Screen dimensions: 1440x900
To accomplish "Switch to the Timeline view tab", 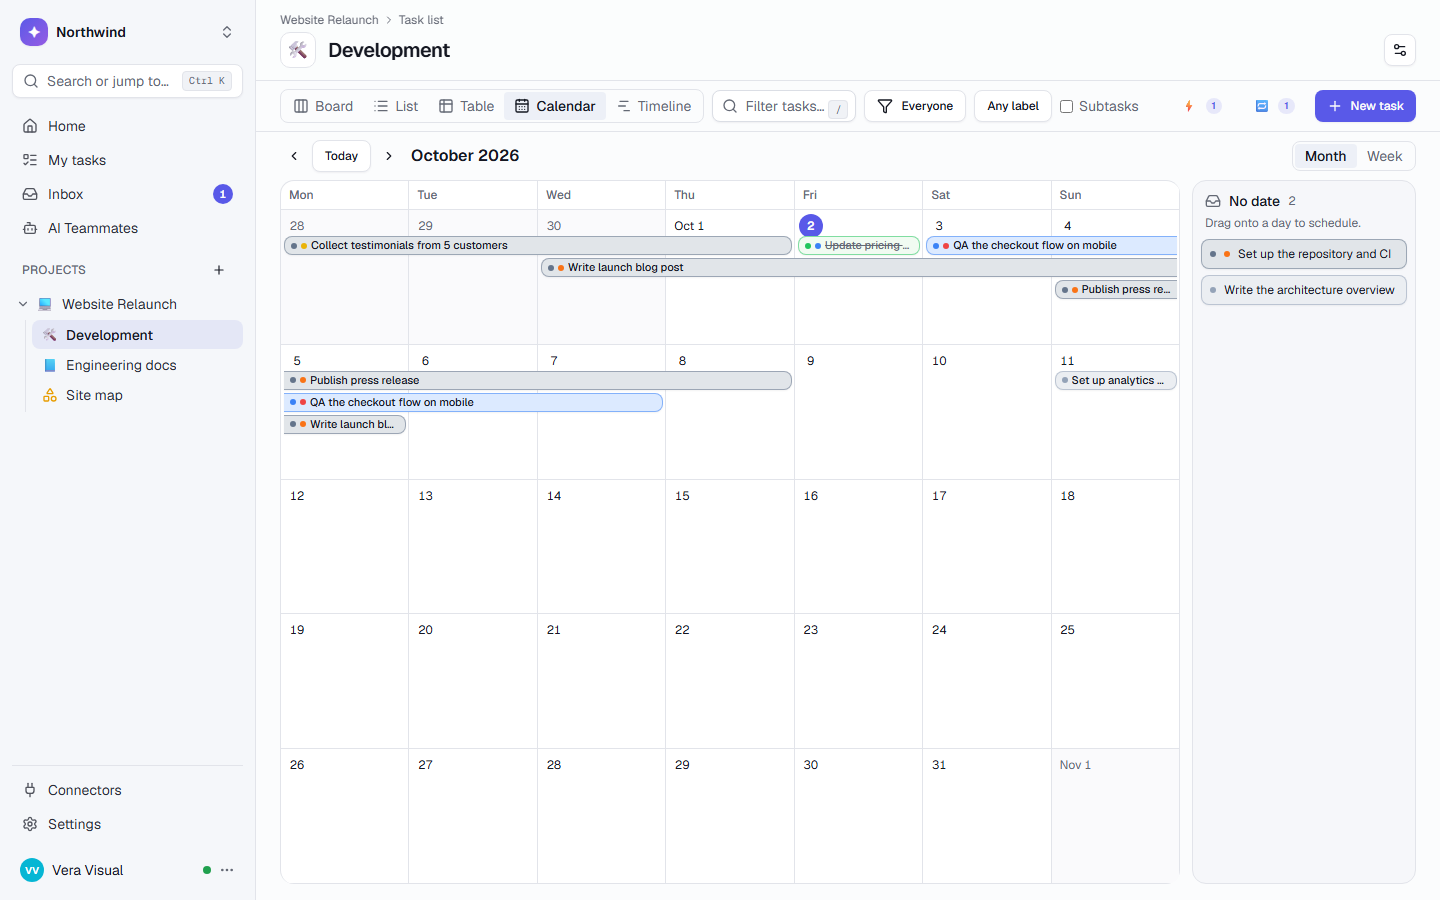I will [x=654, y=106].
